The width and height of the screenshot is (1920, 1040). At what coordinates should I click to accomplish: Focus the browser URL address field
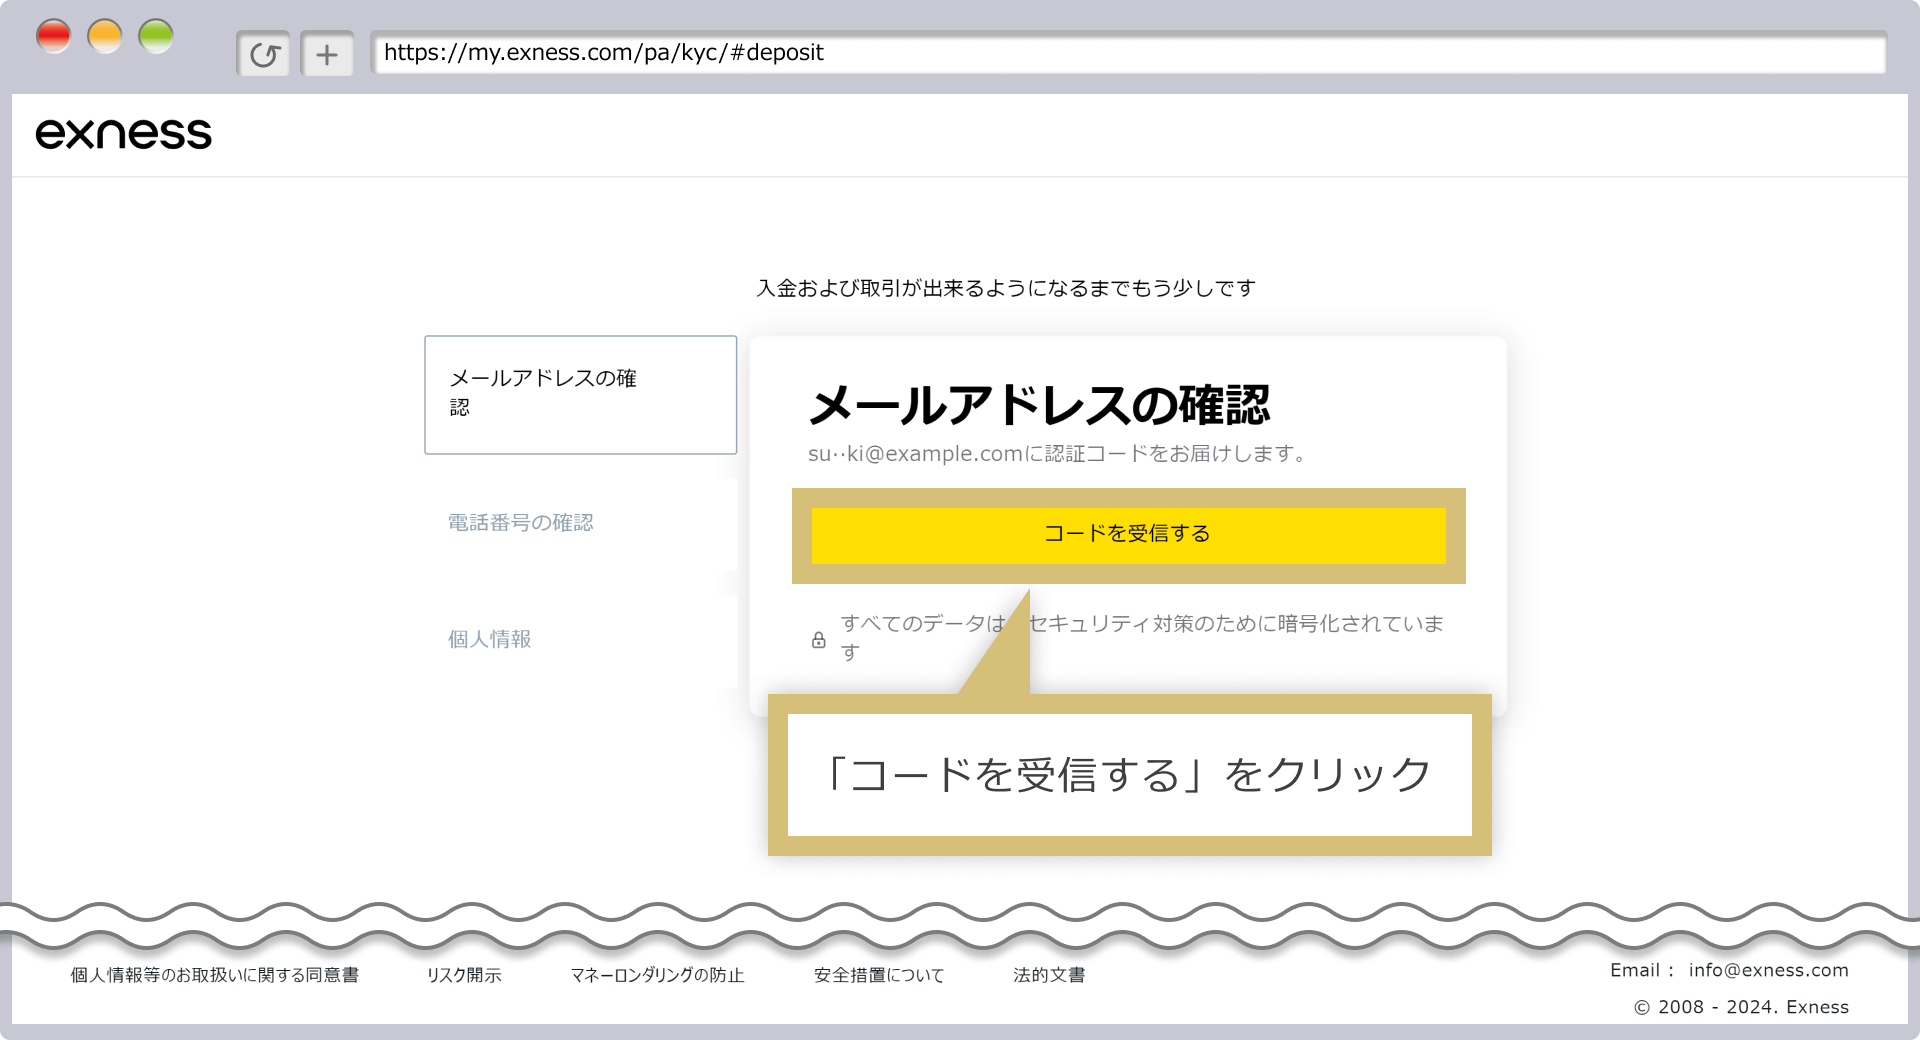(x=1128, y=53)
